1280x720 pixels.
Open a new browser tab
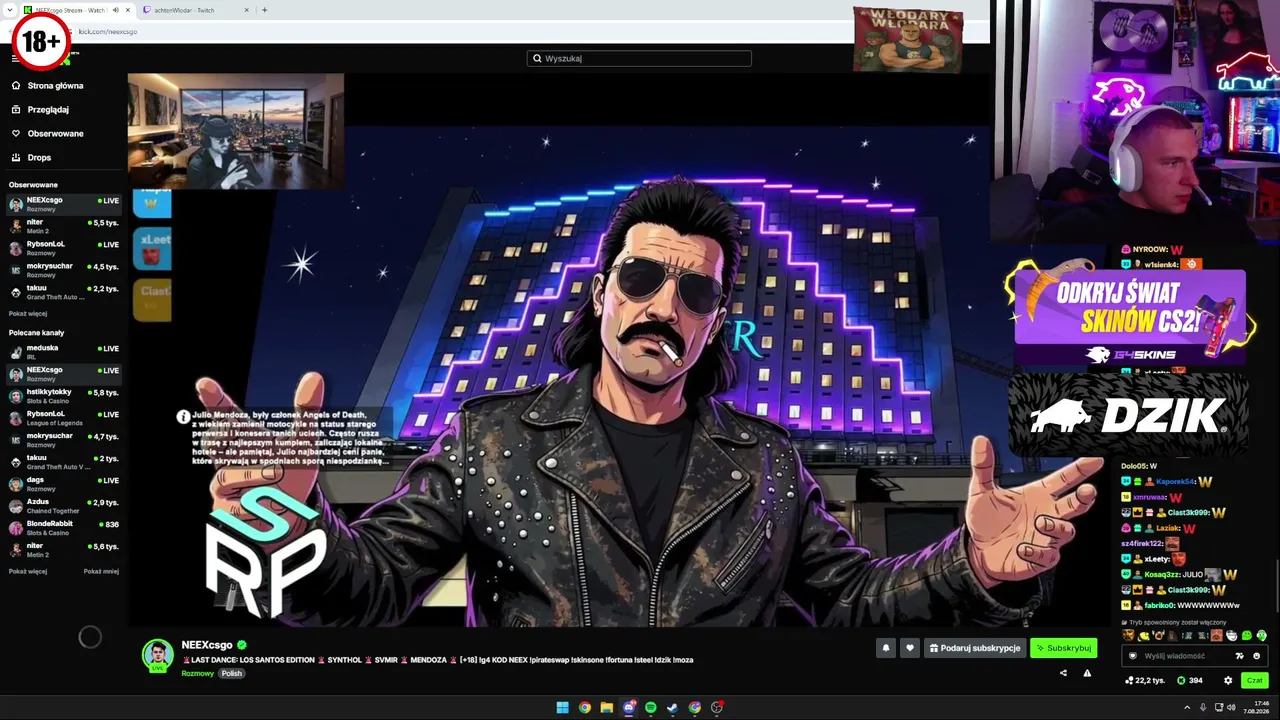tap(264, 10)
